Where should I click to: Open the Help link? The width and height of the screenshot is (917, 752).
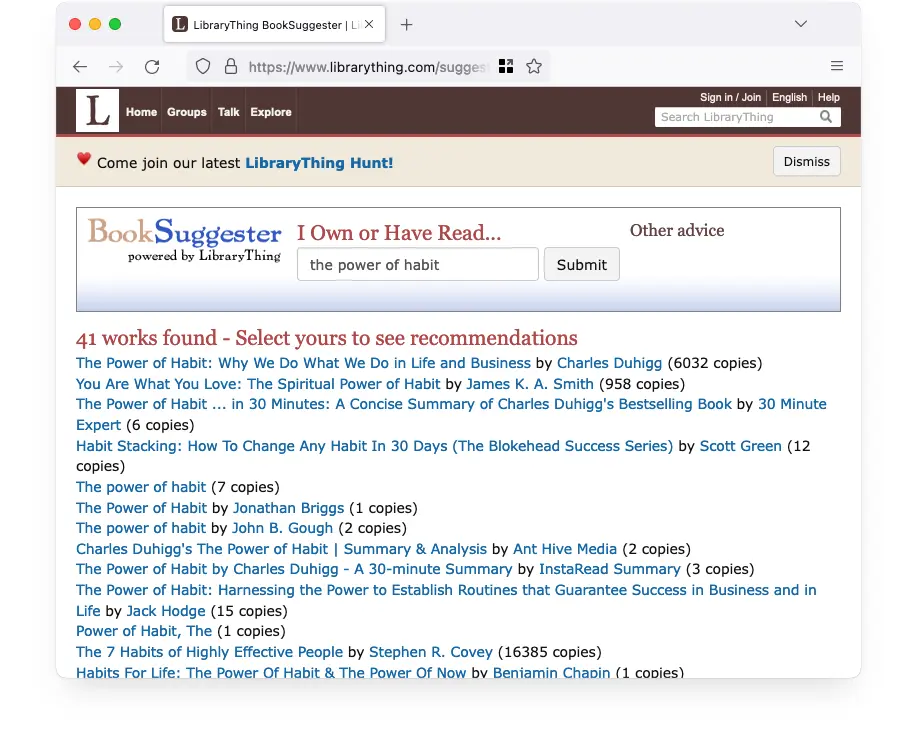tap(829, 97)
